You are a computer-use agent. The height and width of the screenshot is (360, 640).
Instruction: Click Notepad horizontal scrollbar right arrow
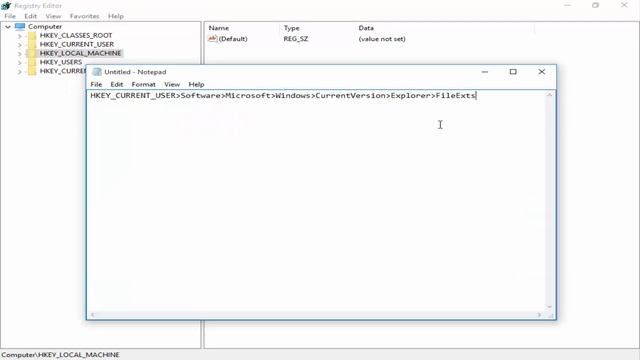[539, 315]
